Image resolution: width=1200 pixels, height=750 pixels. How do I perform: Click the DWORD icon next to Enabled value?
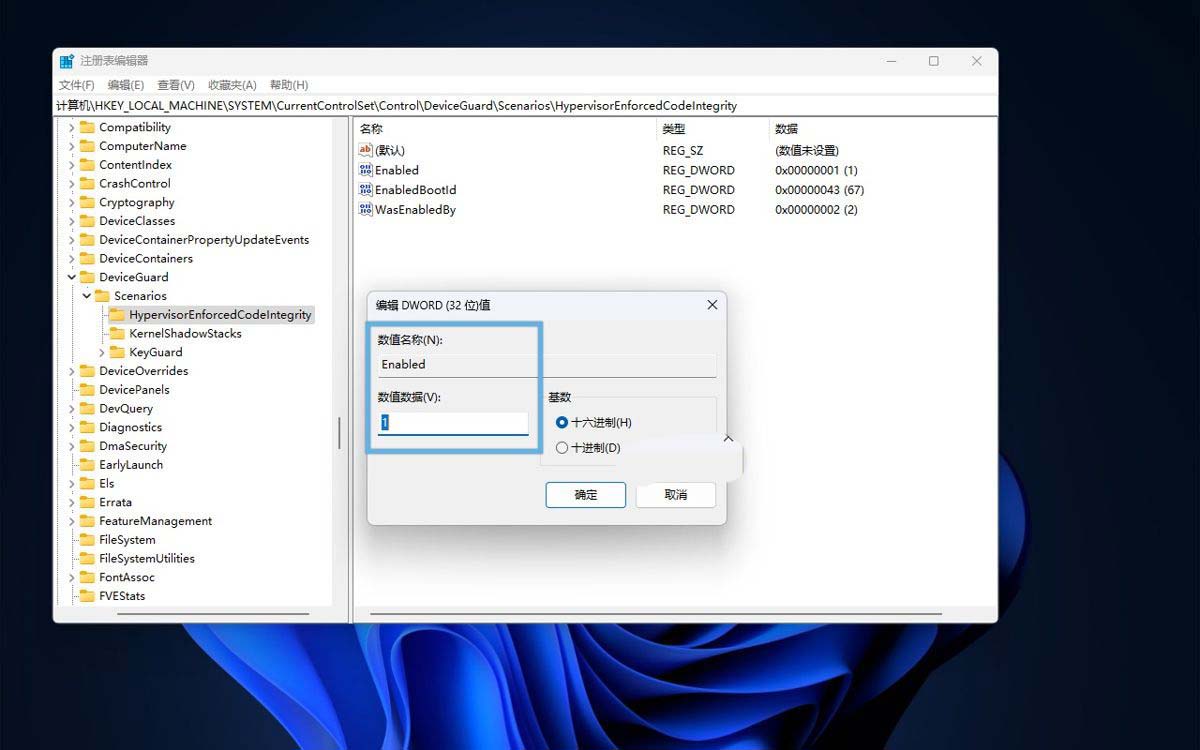click(366, 170)
